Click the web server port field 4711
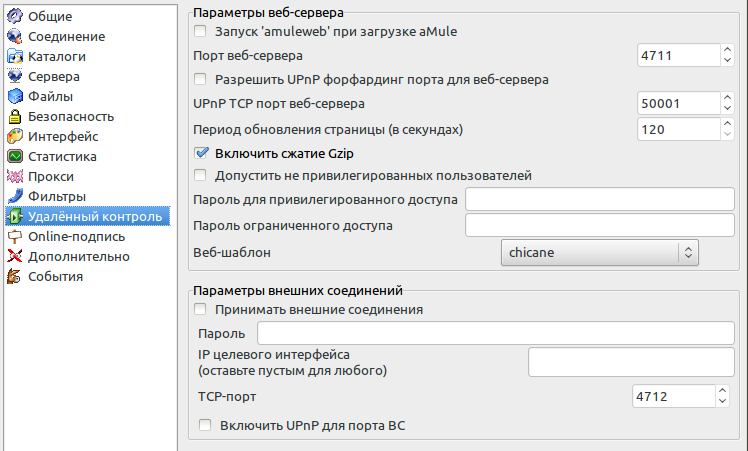Image resolution: width=748 pixels, height=451 pixels. pos(678,55)
